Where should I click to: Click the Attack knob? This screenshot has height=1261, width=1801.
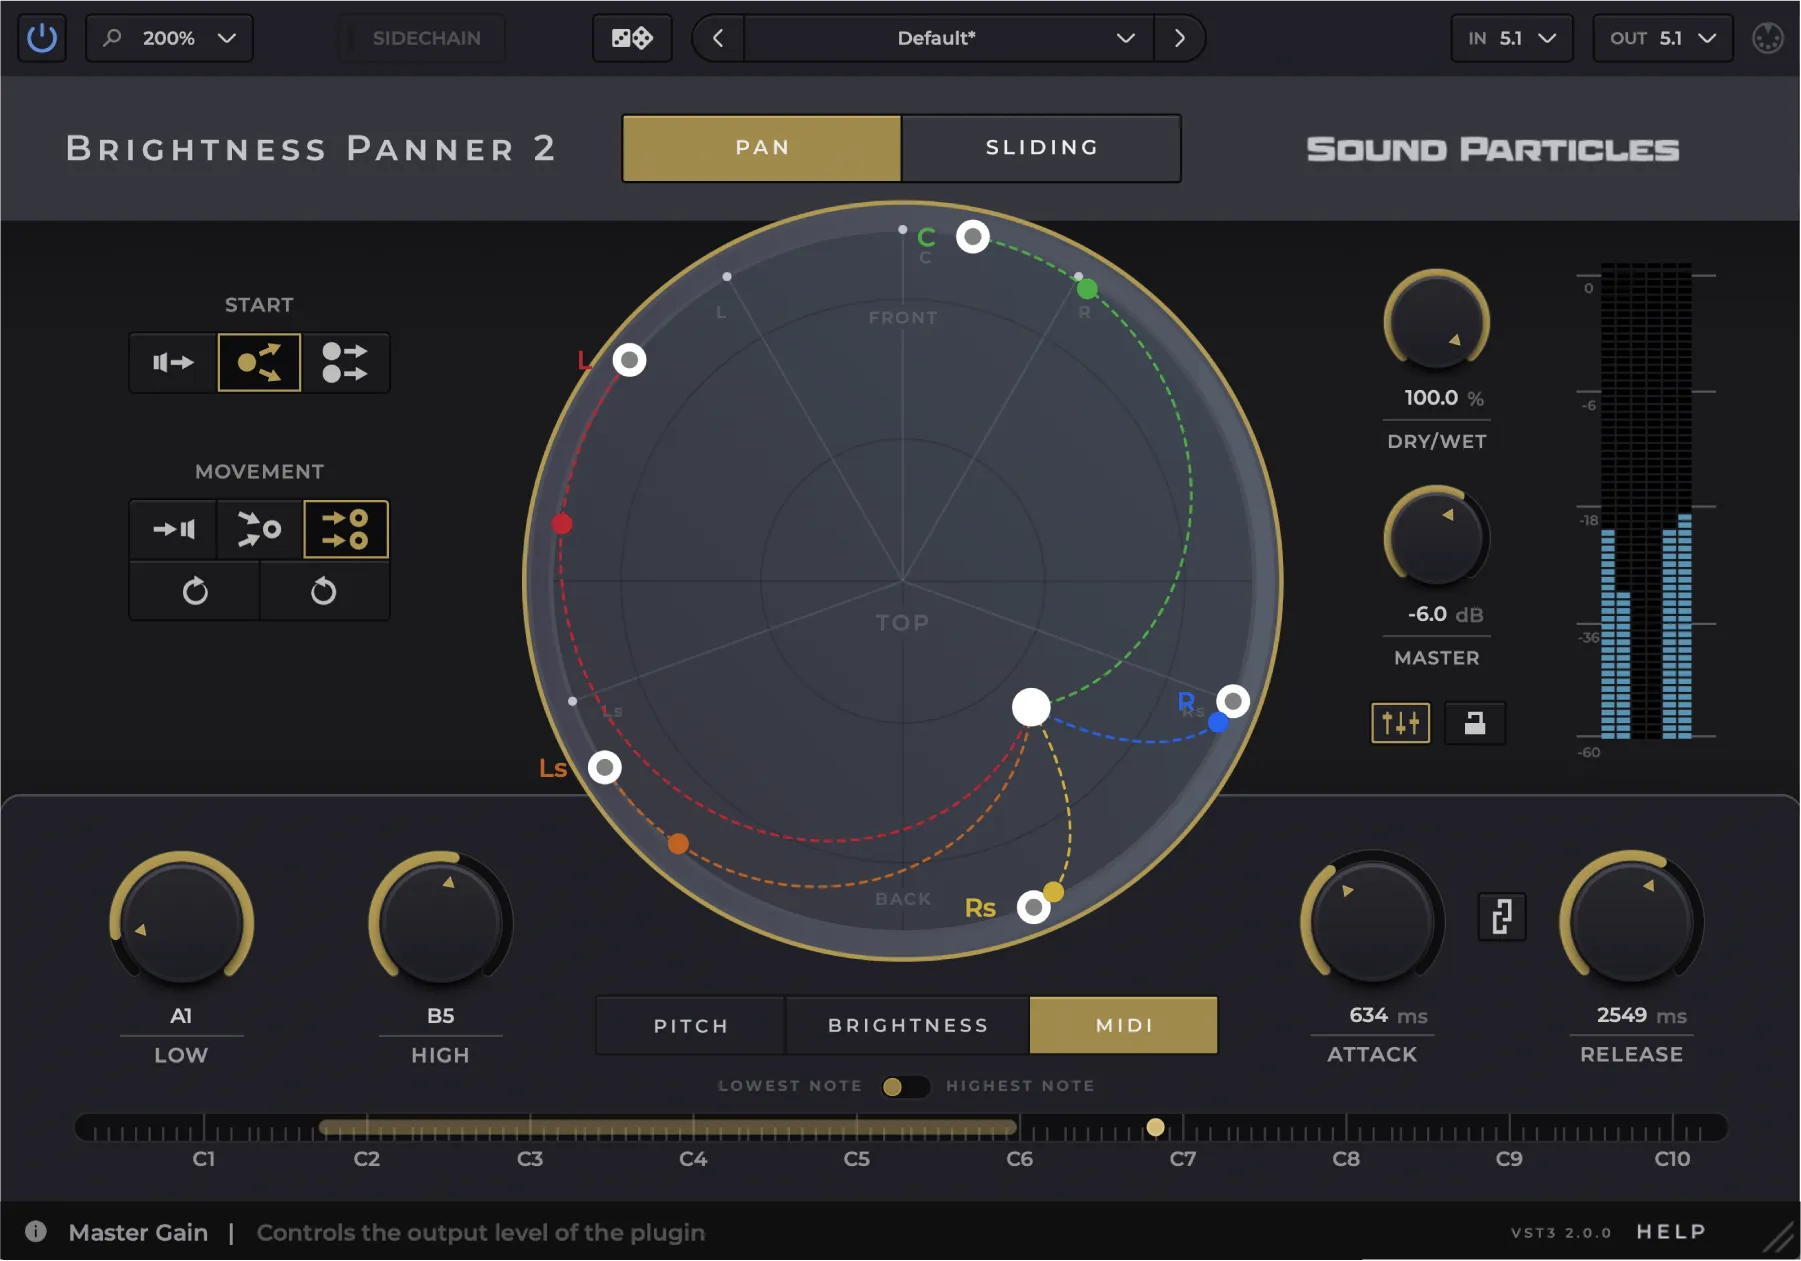pos(1372,921)
